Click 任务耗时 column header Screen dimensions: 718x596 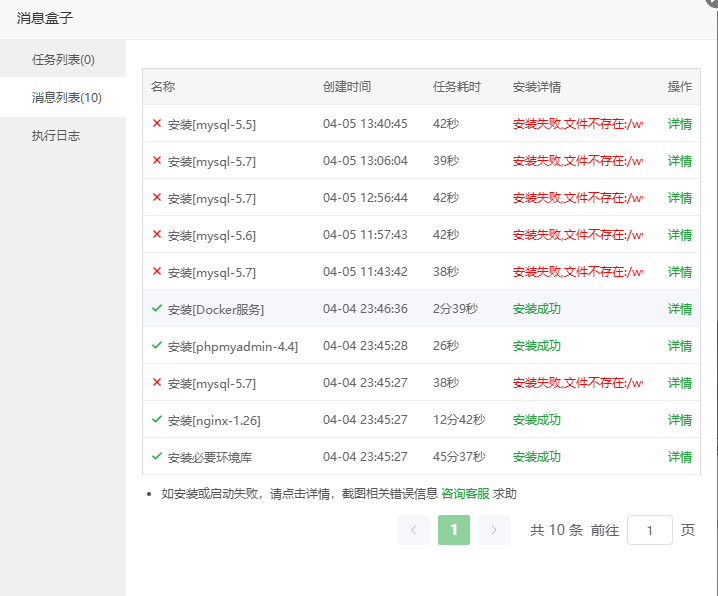(x=457, y=87)
